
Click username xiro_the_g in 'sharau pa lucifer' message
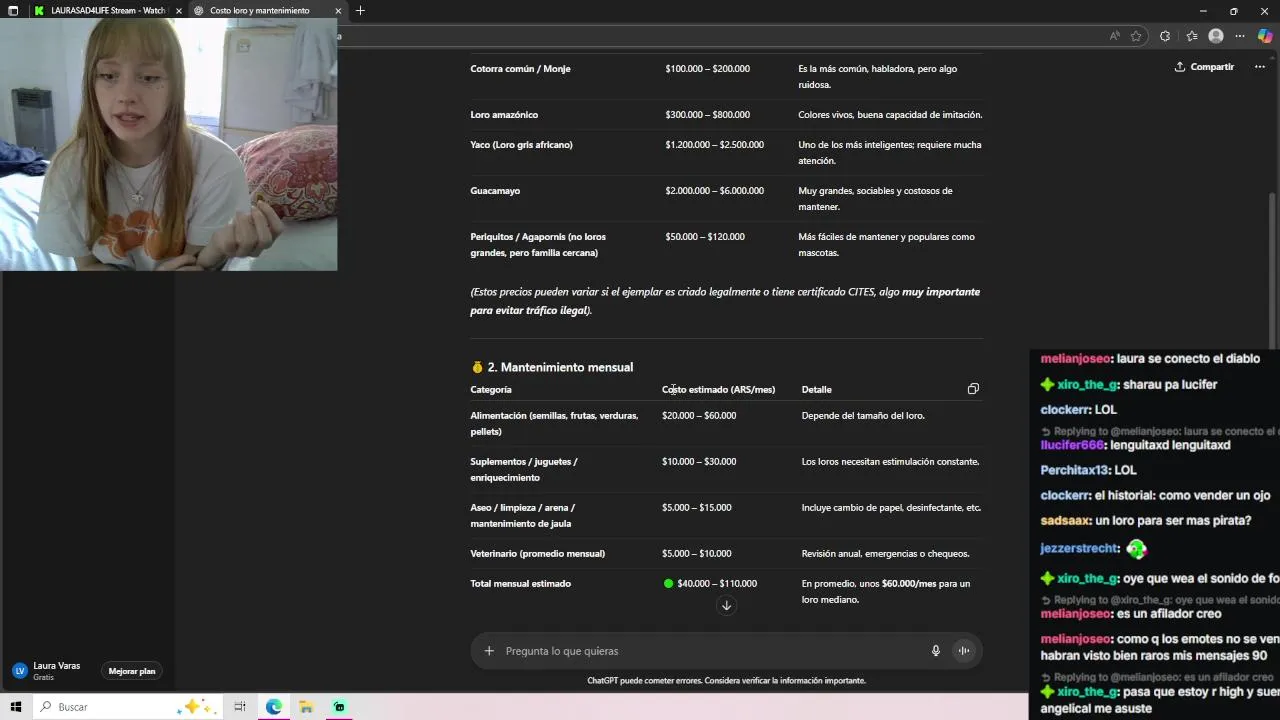coord(1087,385)
